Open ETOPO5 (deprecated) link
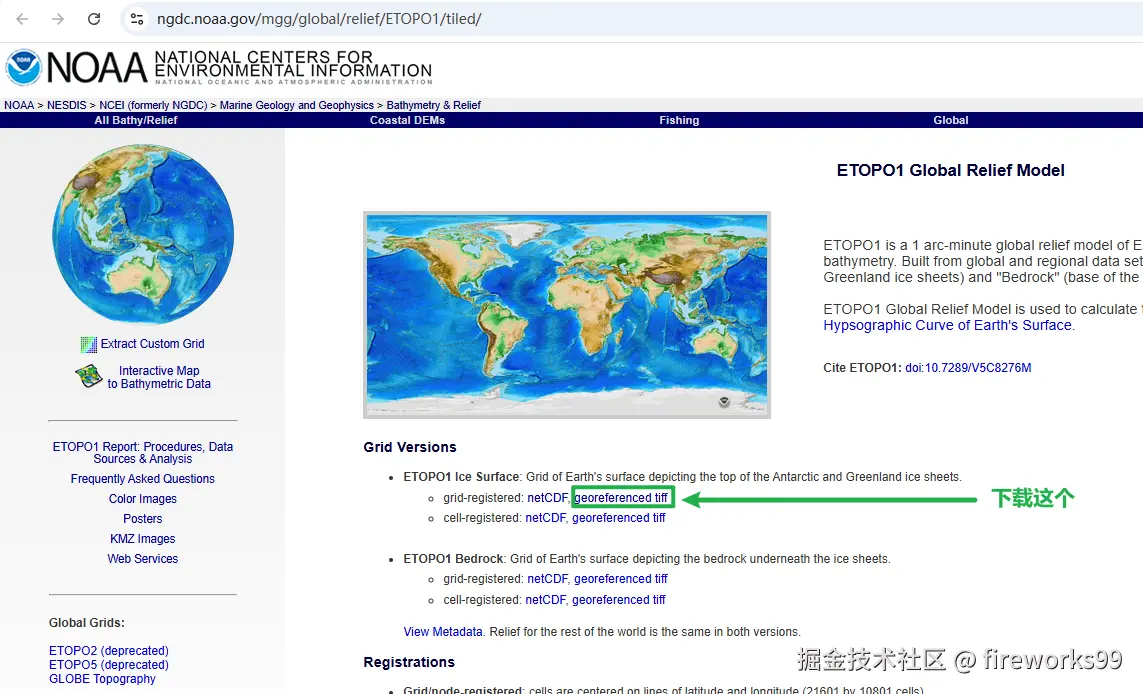Viewport: 1143px width, 694px height. point(109,665)
